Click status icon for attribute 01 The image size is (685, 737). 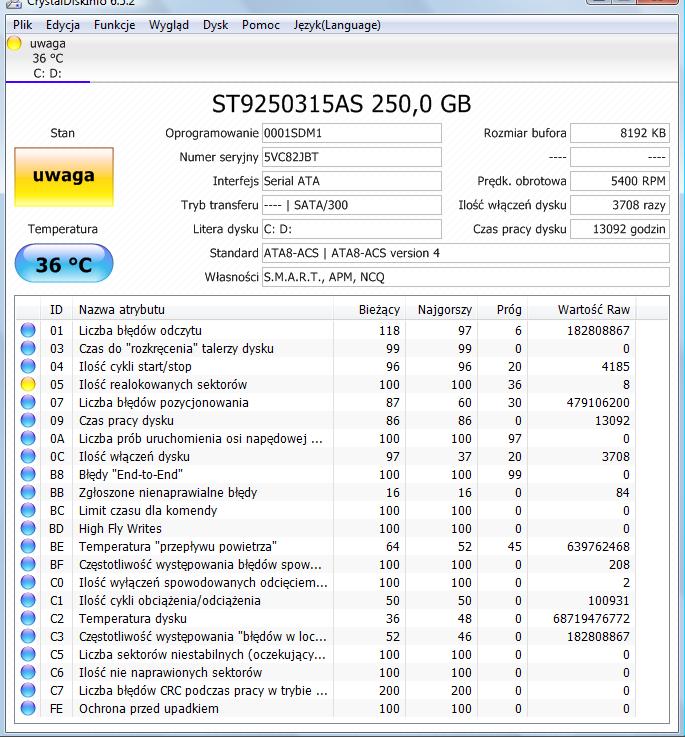28,330
